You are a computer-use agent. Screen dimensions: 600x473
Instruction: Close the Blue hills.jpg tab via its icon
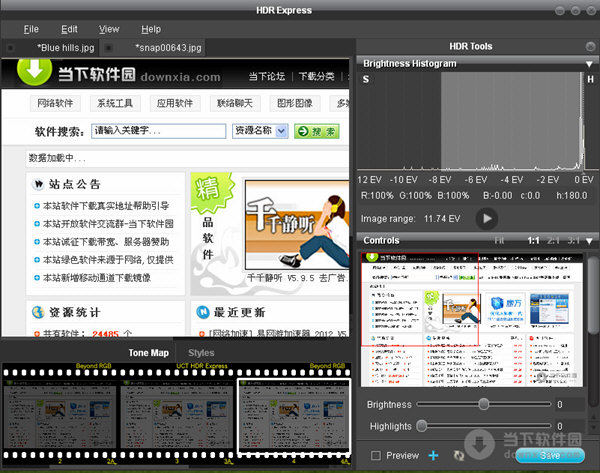click(10, 48)
